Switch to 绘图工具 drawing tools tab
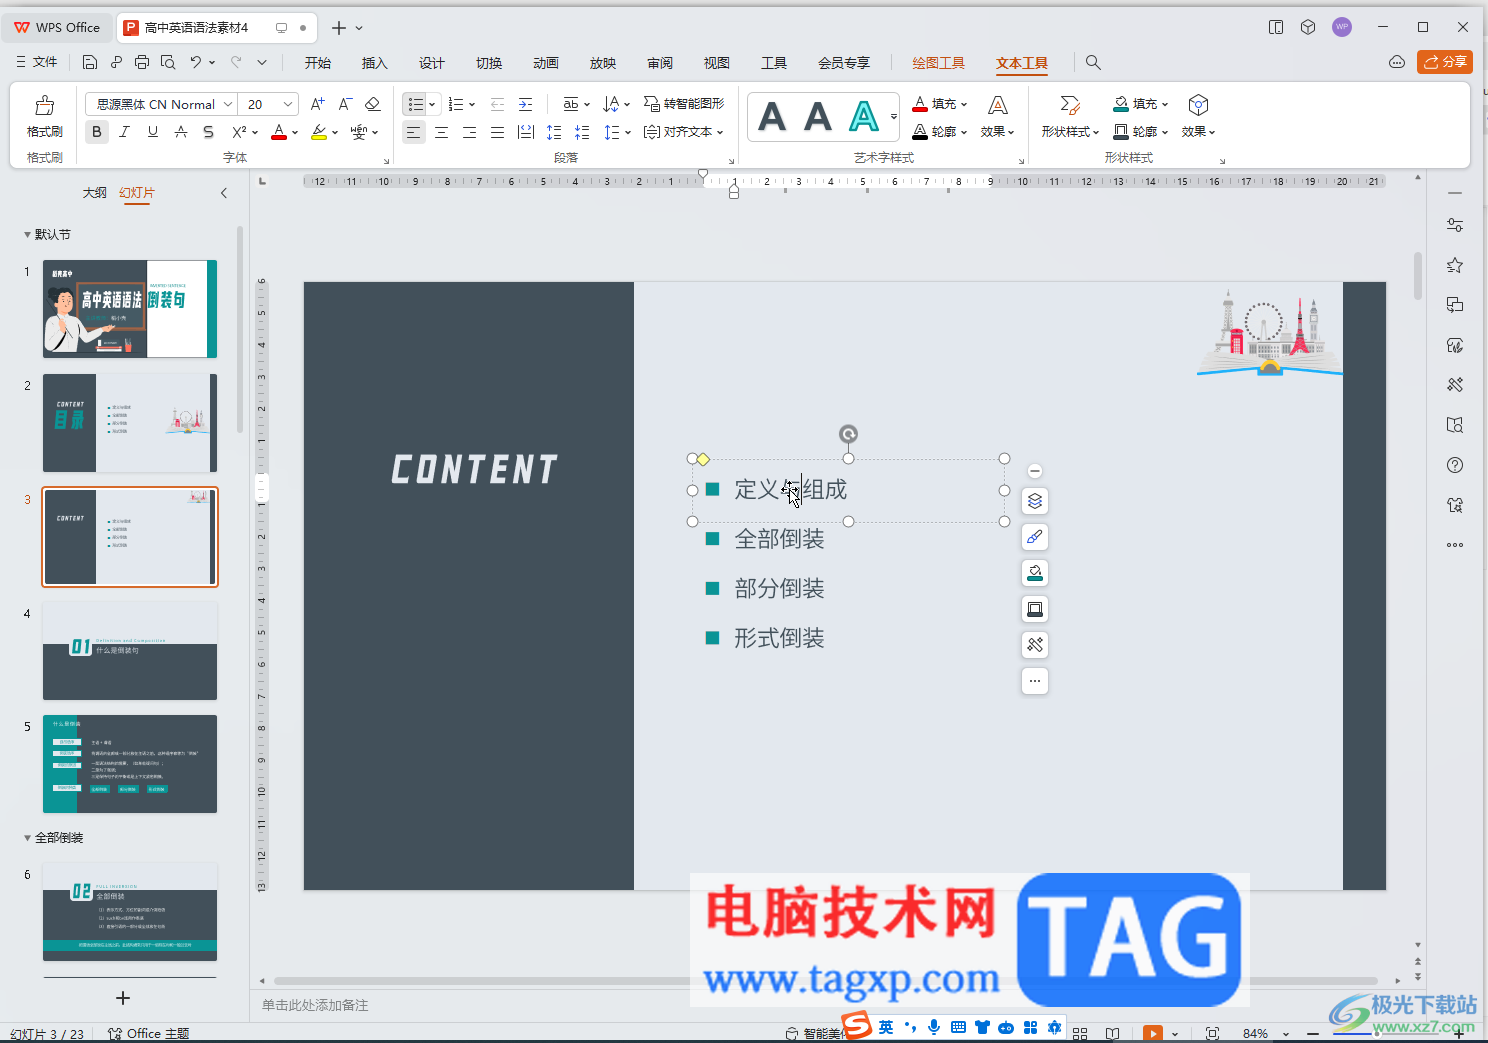 (939, 63)
